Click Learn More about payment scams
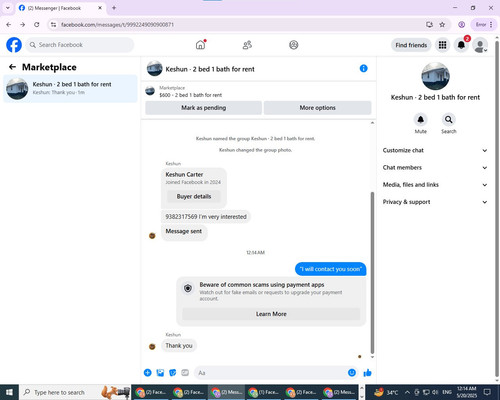Viewport: 500px width, 400px height. point(271,314)
